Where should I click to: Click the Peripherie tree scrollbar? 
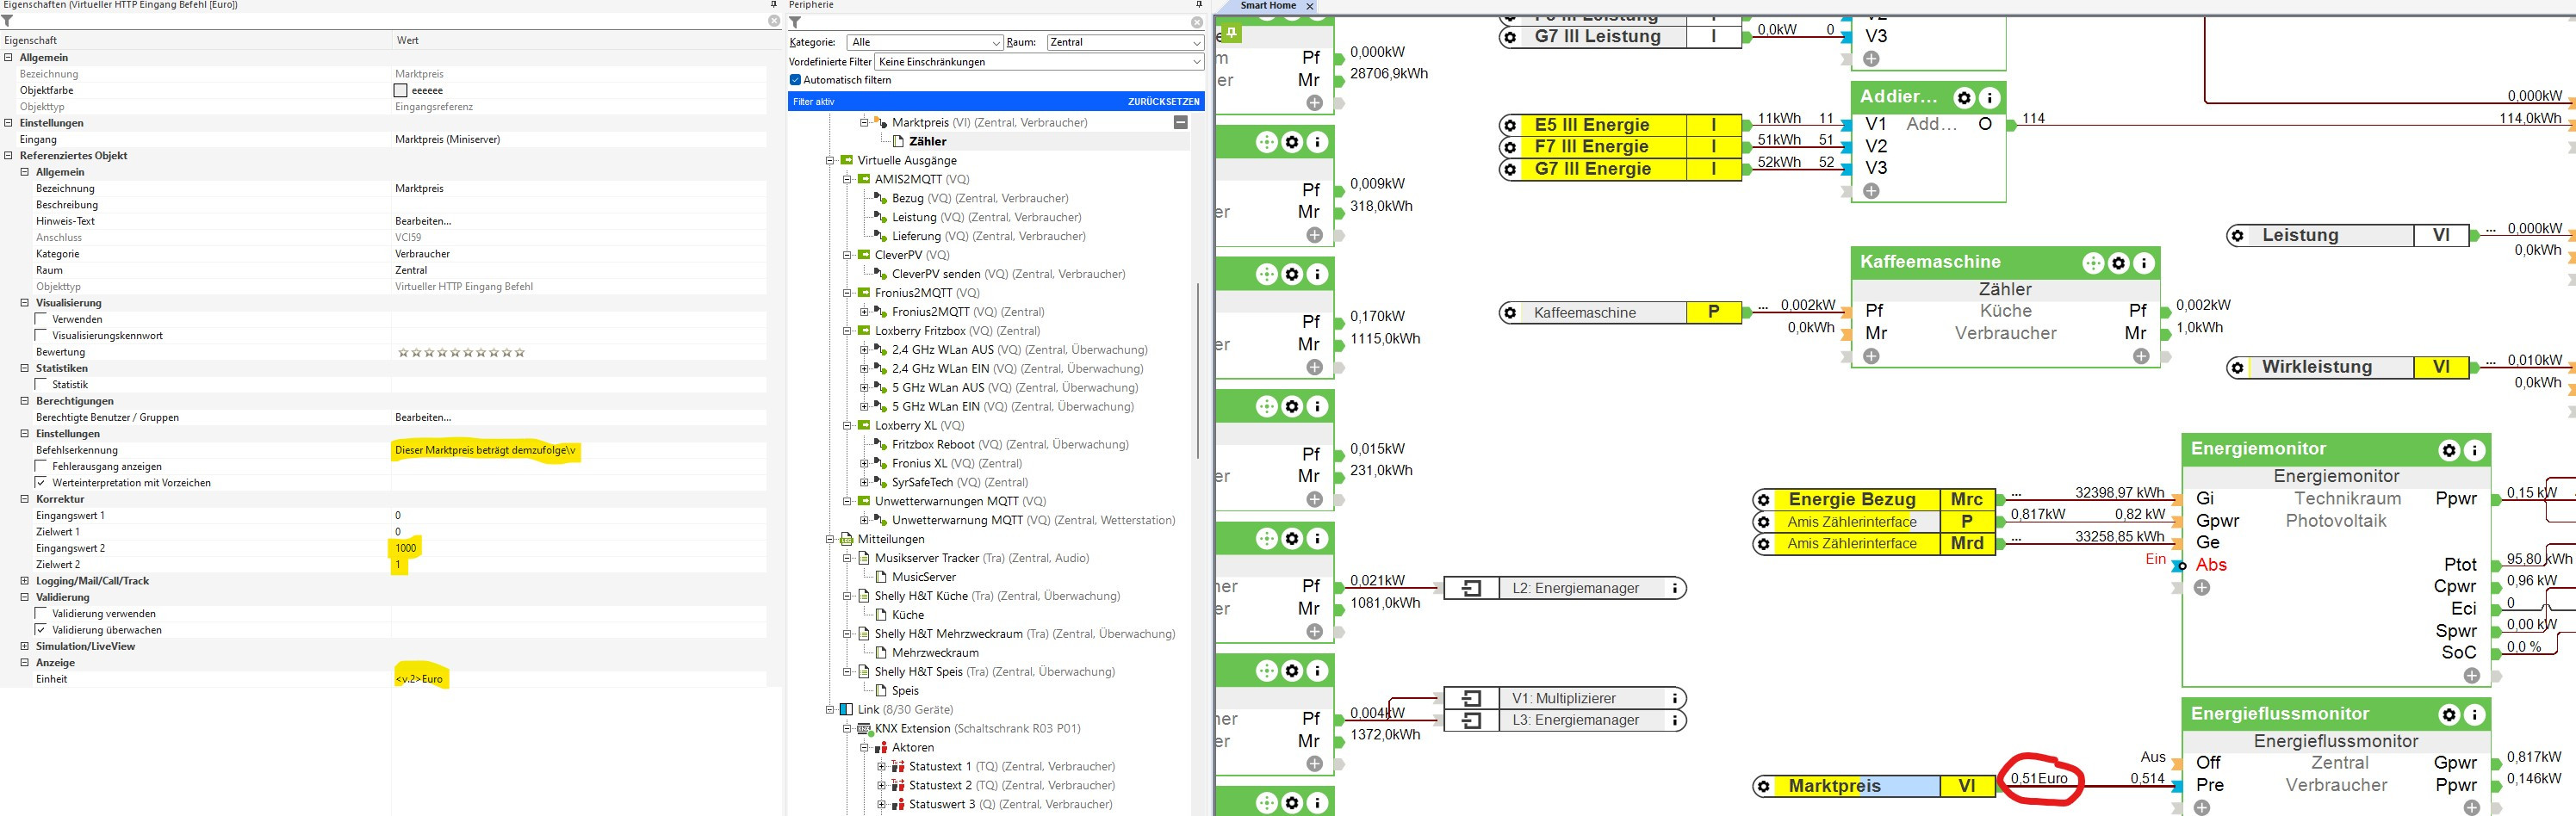pyautogui.click(x=1198, y=370)
